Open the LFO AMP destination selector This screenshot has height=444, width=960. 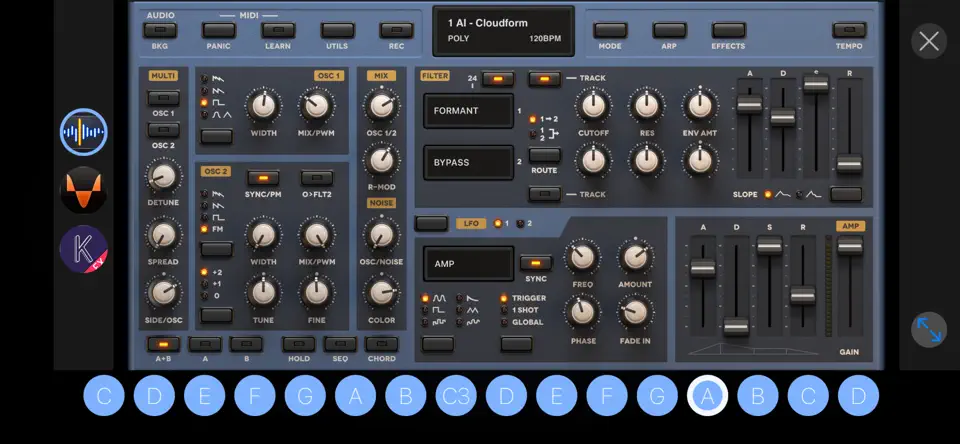(x=468, y=264)
